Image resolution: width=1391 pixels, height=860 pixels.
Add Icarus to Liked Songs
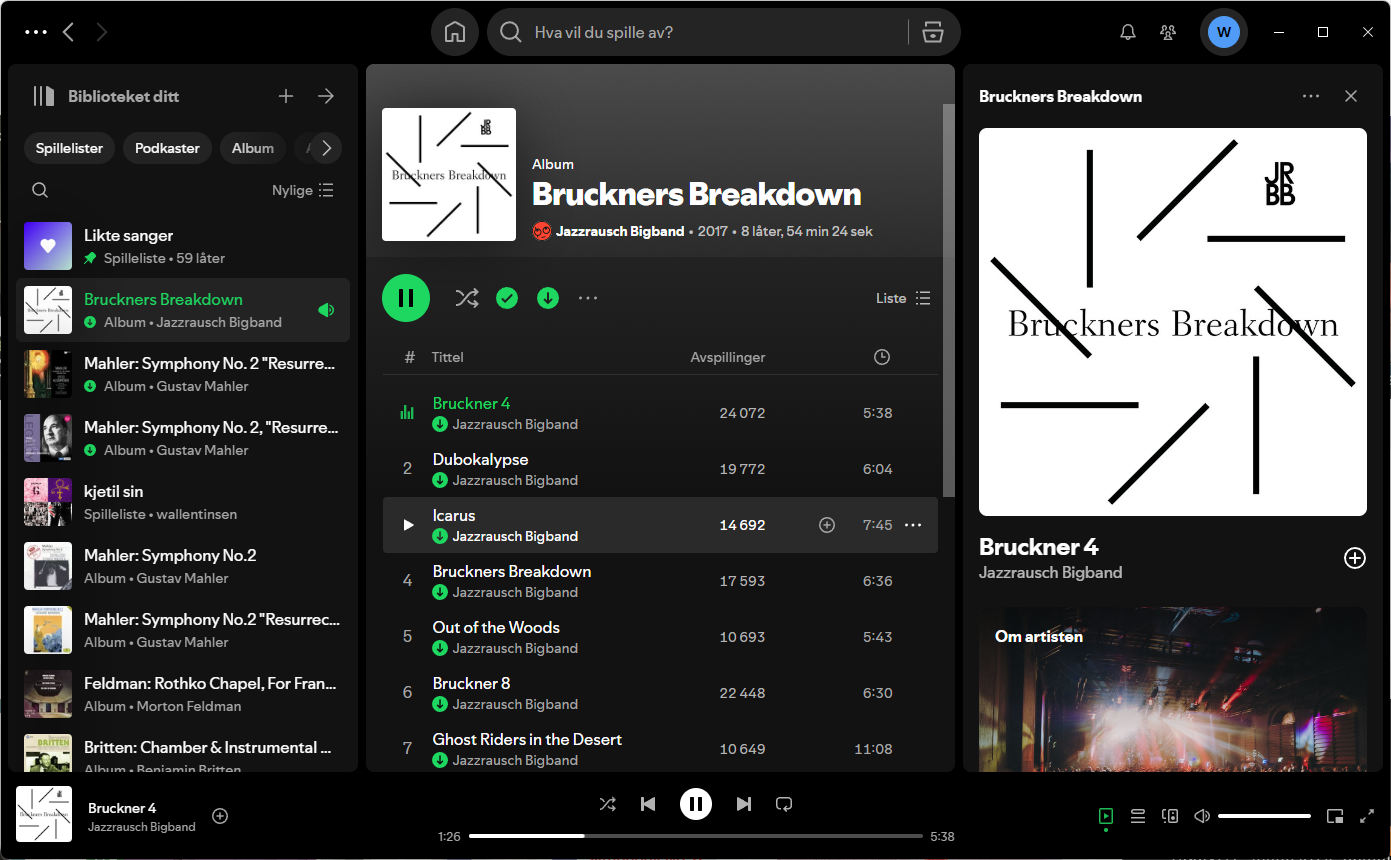coord(827,525)
